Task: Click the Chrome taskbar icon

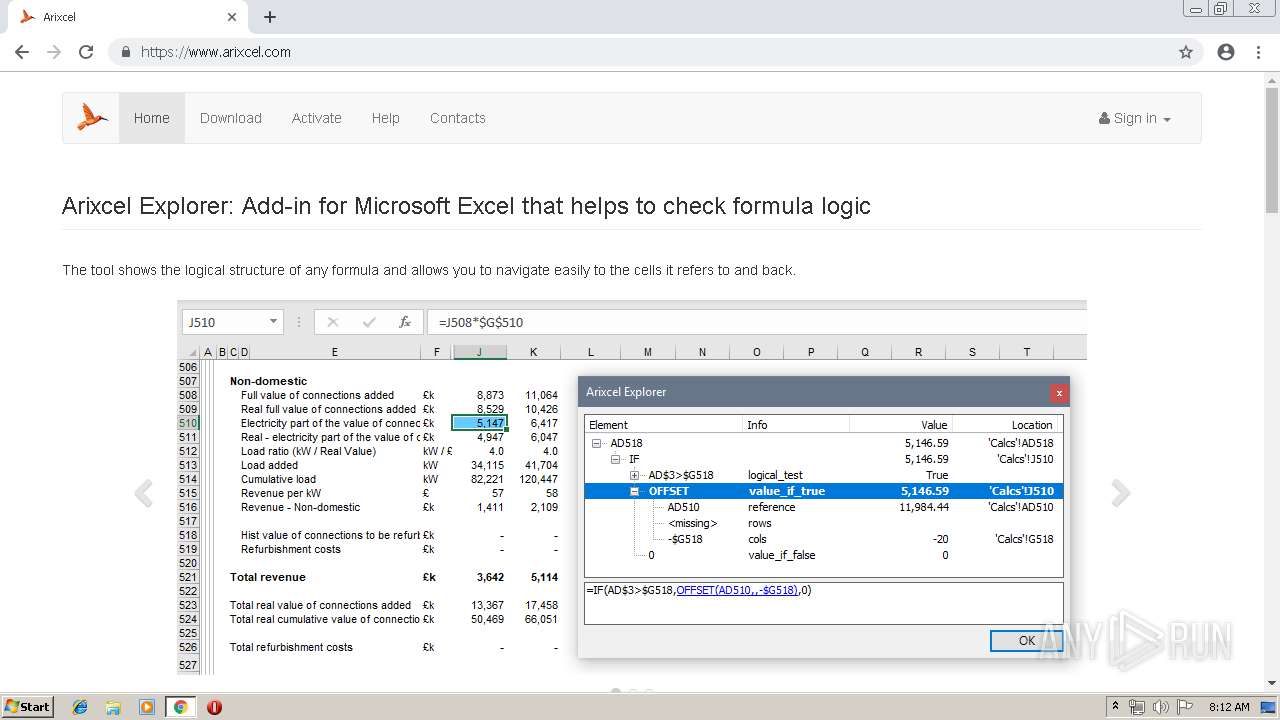Action: (x=180, y=707)
